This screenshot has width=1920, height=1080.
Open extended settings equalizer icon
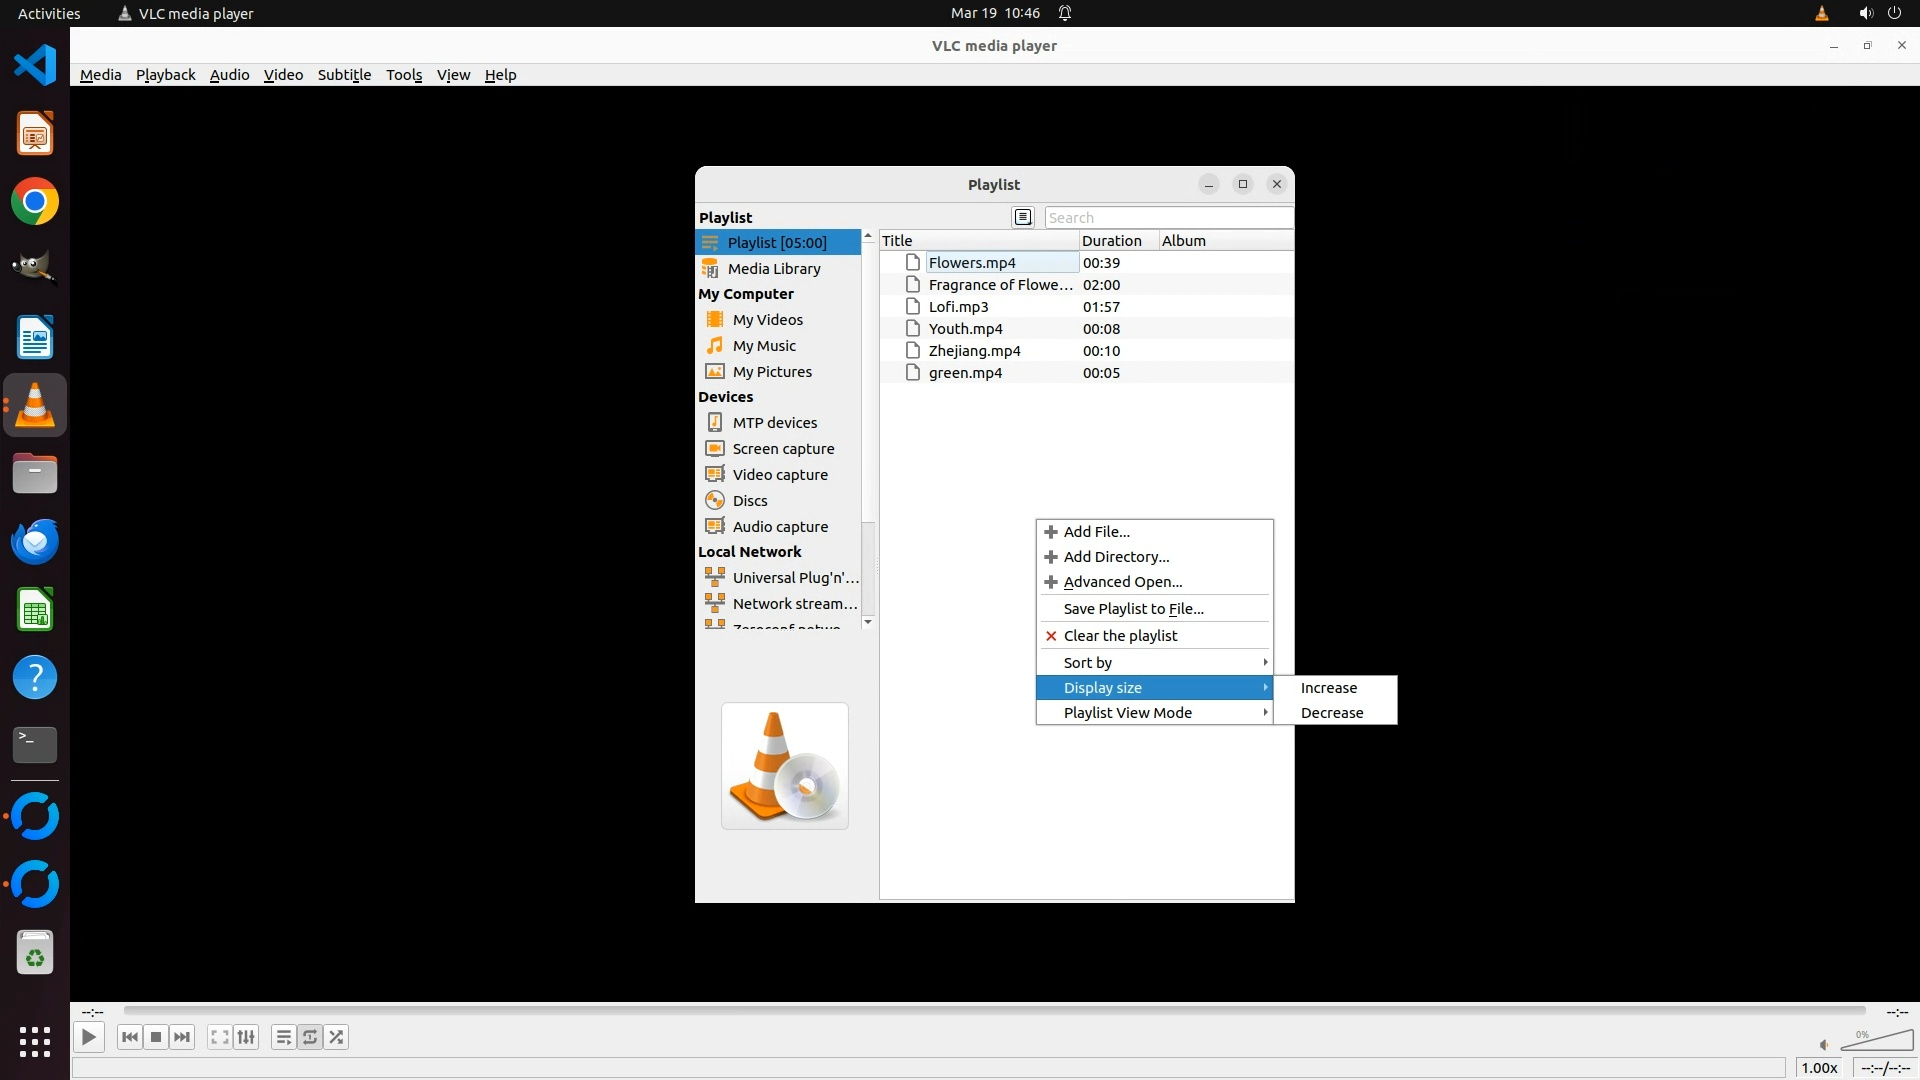tap(246, 1038)
